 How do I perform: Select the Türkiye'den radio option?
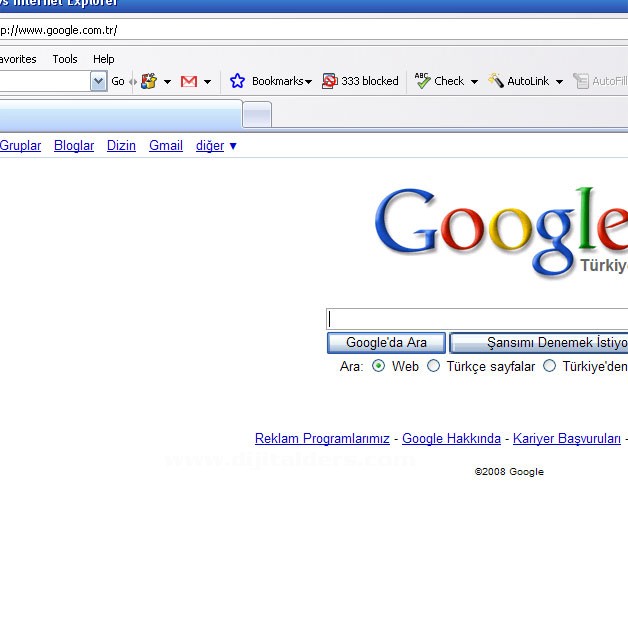[549, 366]
